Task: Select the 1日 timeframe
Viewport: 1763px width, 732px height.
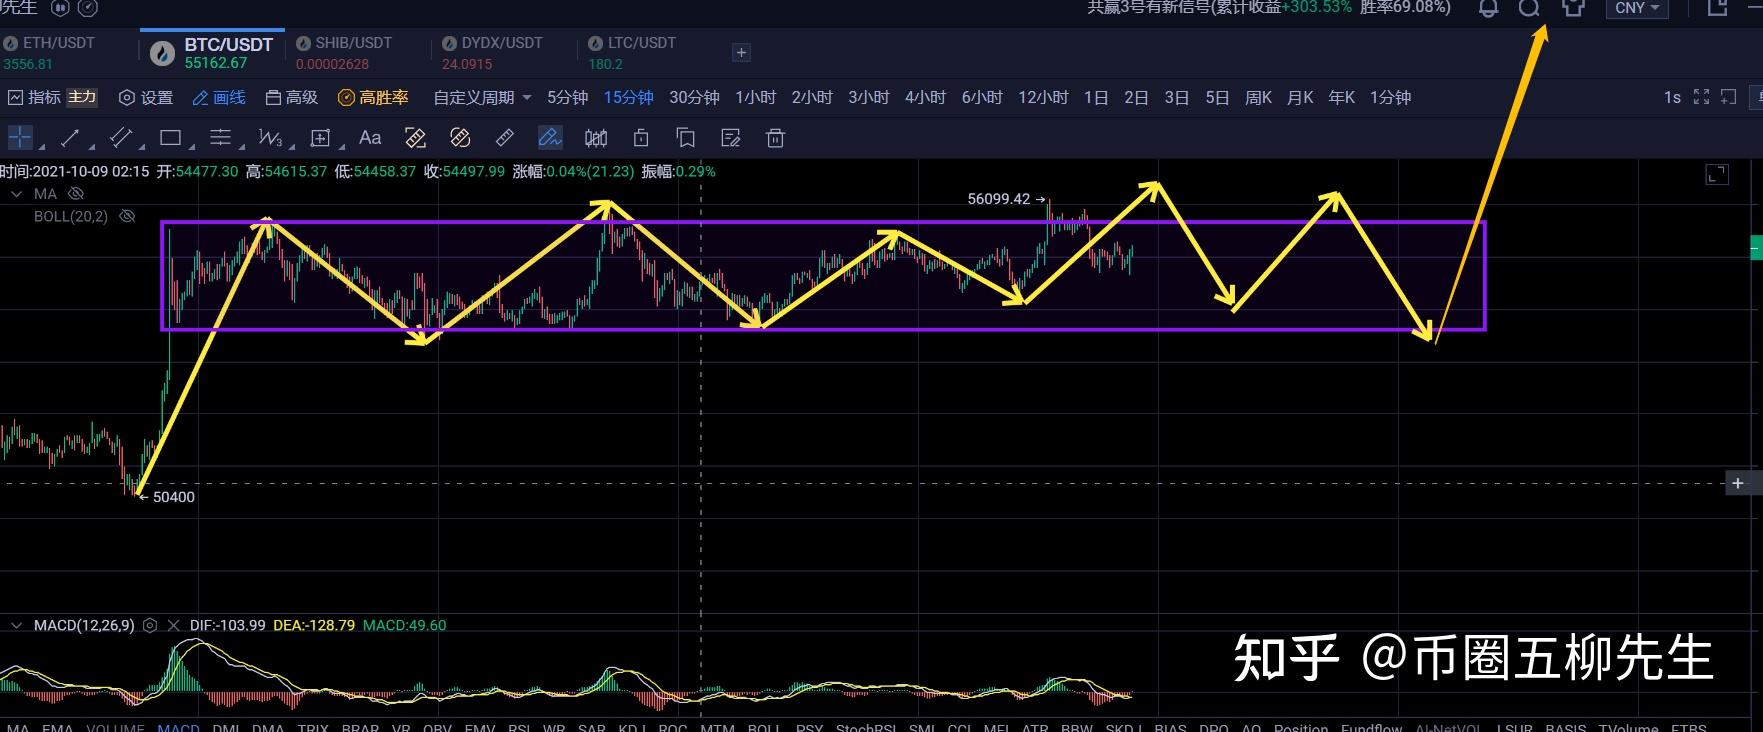Action: 1096,97
